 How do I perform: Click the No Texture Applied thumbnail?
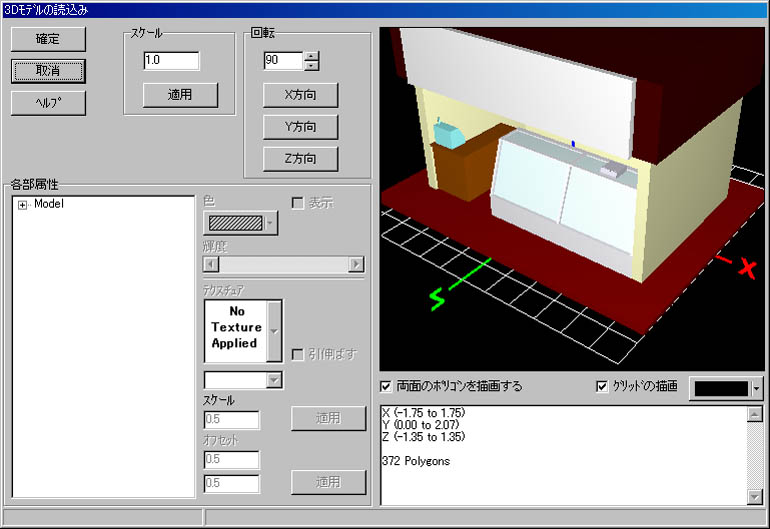click(236, 331)
